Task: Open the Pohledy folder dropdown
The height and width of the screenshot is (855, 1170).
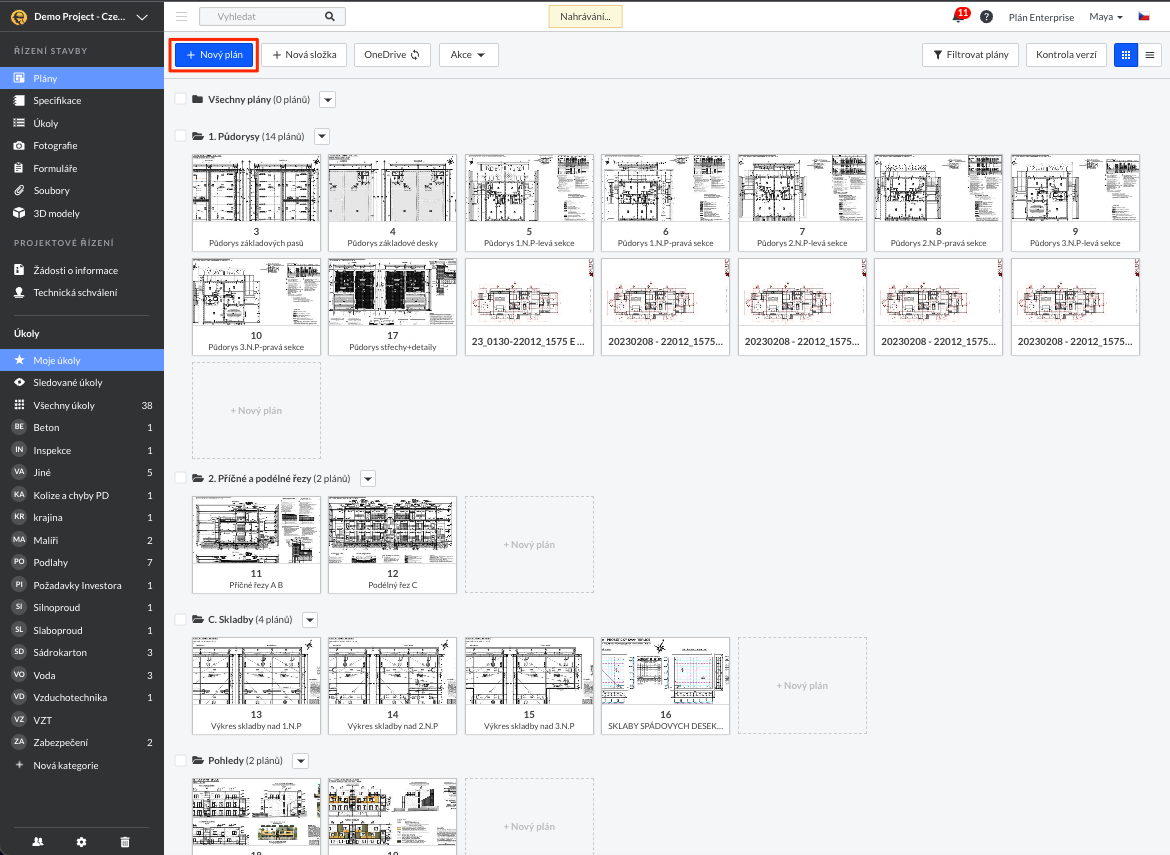Action: pos(300,761)
